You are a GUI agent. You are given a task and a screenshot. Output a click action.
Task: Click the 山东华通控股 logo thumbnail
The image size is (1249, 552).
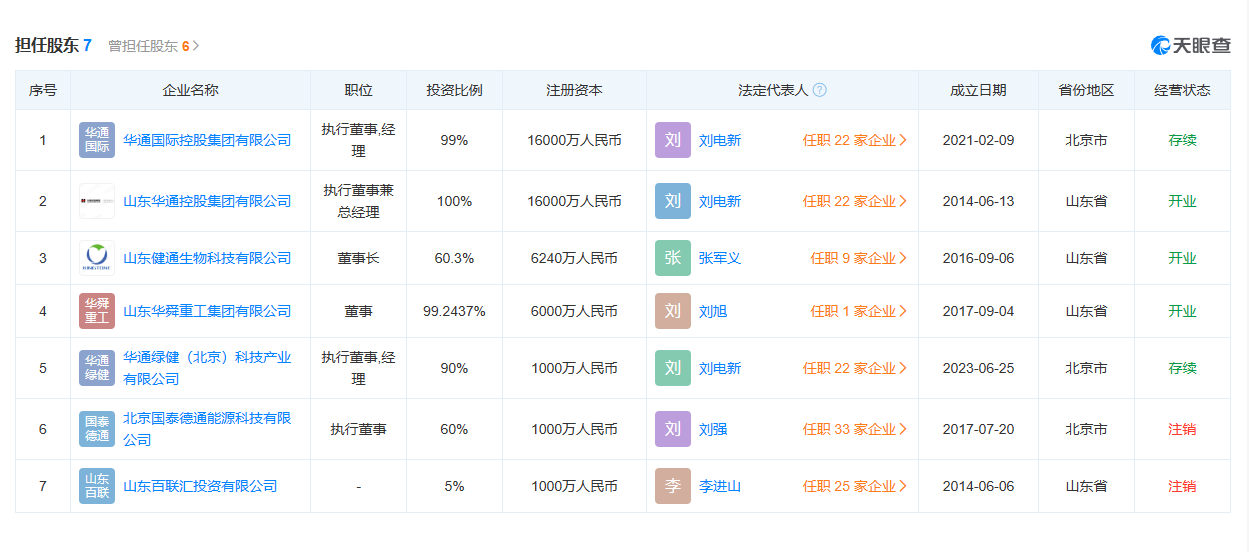tap(97, 201)
